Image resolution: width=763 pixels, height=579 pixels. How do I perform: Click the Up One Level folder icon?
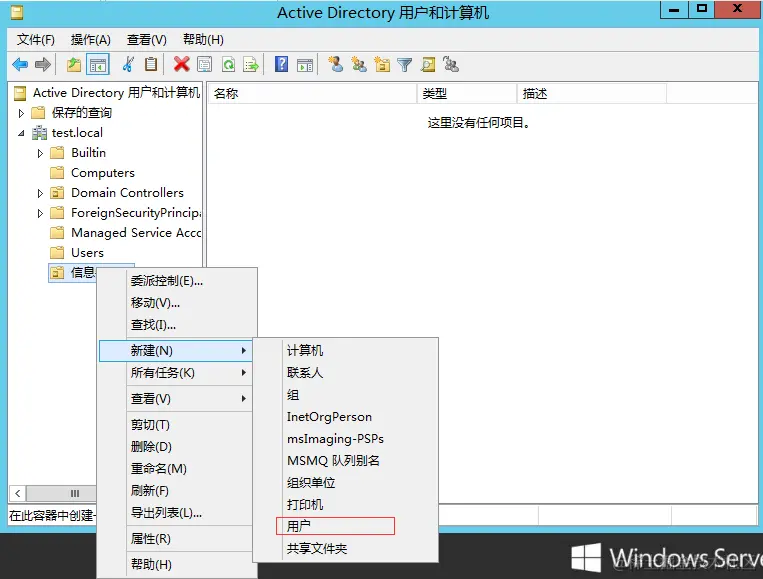pyautogui.click(x=74, y=64)
